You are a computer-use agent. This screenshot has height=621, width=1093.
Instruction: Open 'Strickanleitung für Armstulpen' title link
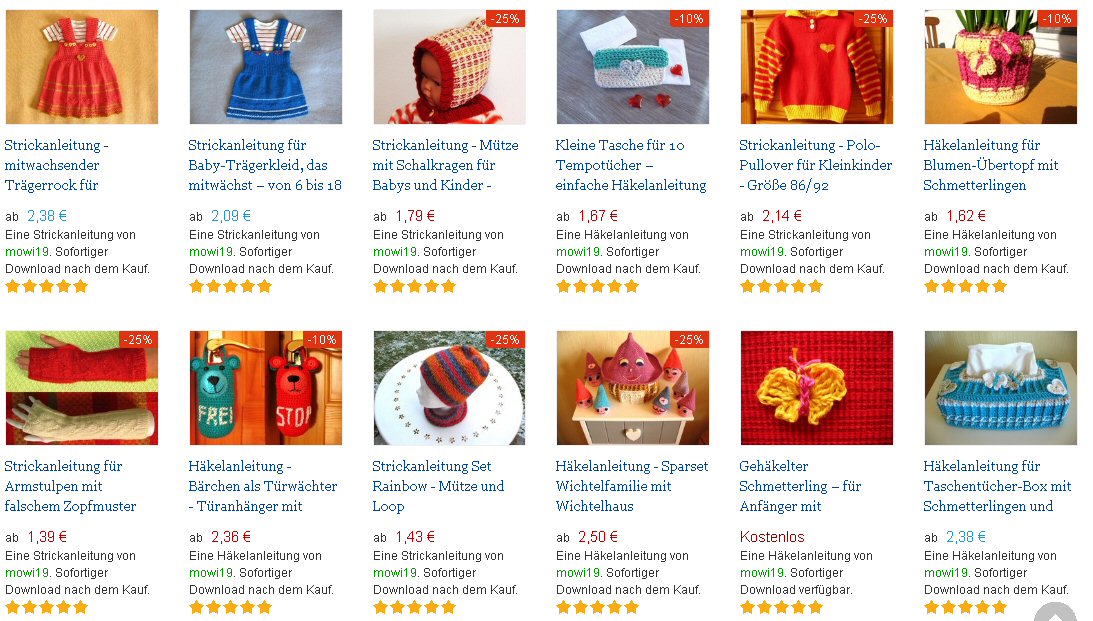[x=70, y=486]
